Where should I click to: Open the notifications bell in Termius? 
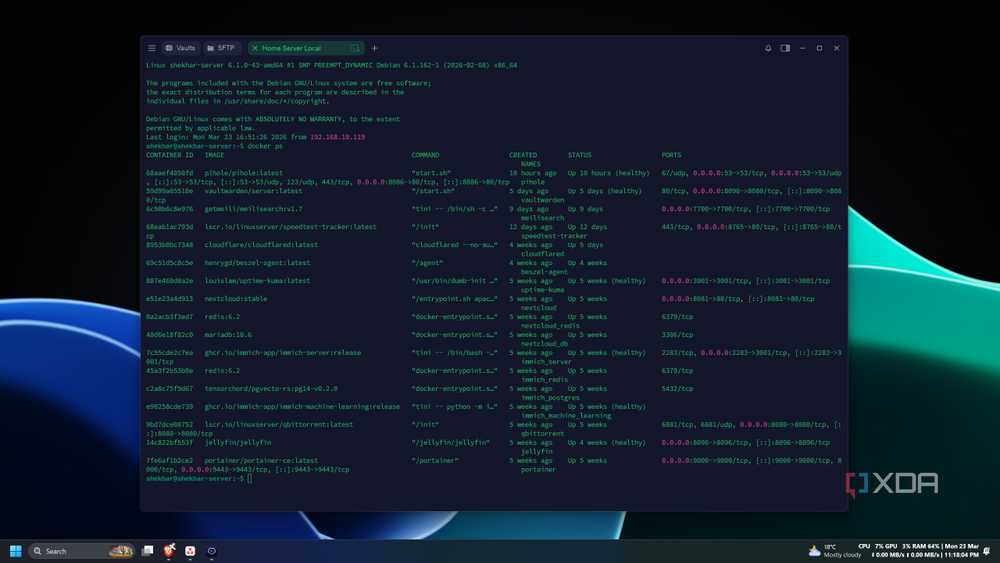pos(768,48)
